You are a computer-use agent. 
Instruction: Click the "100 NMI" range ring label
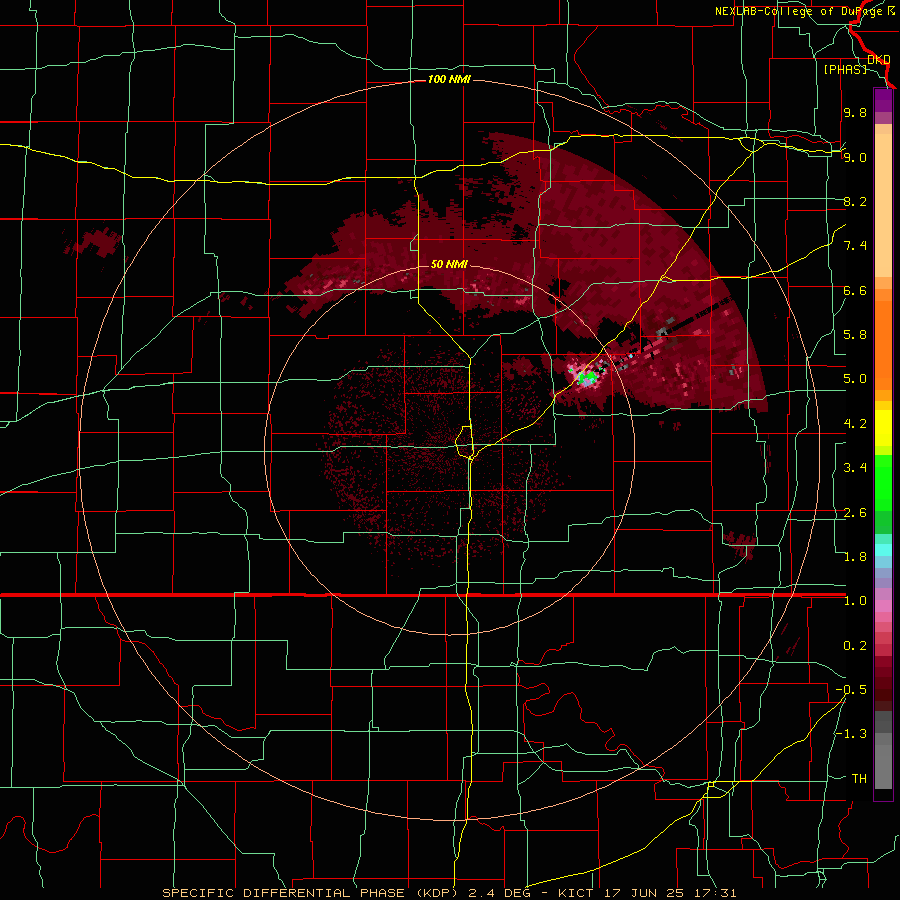[x=449, y=79]
